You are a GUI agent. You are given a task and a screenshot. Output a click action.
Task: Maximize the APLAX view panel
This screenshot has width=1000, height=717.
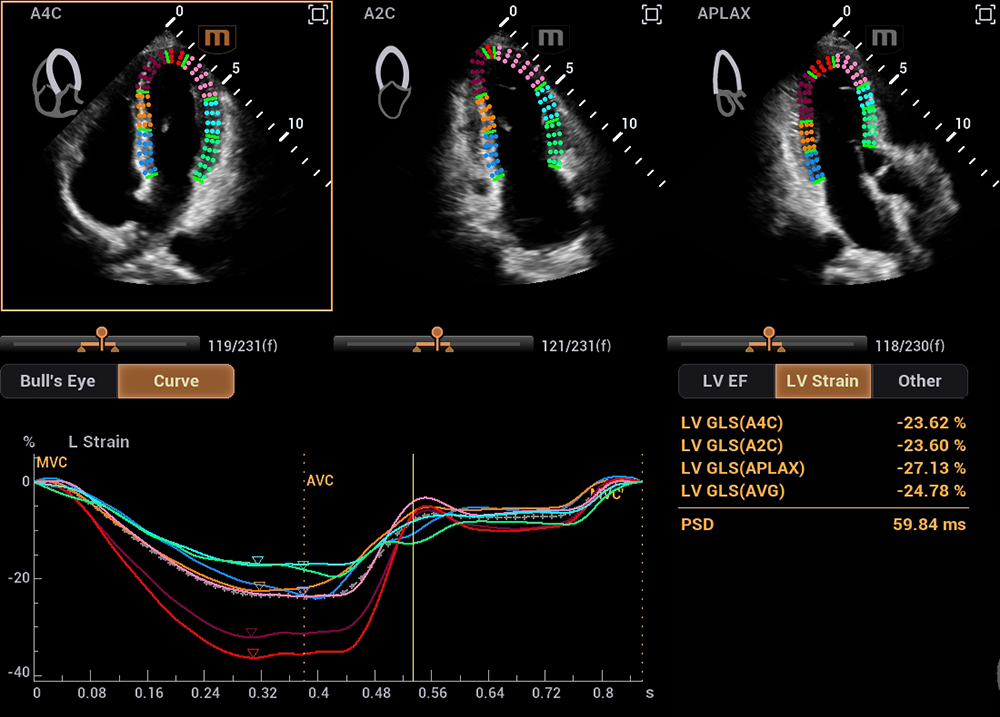985,14
